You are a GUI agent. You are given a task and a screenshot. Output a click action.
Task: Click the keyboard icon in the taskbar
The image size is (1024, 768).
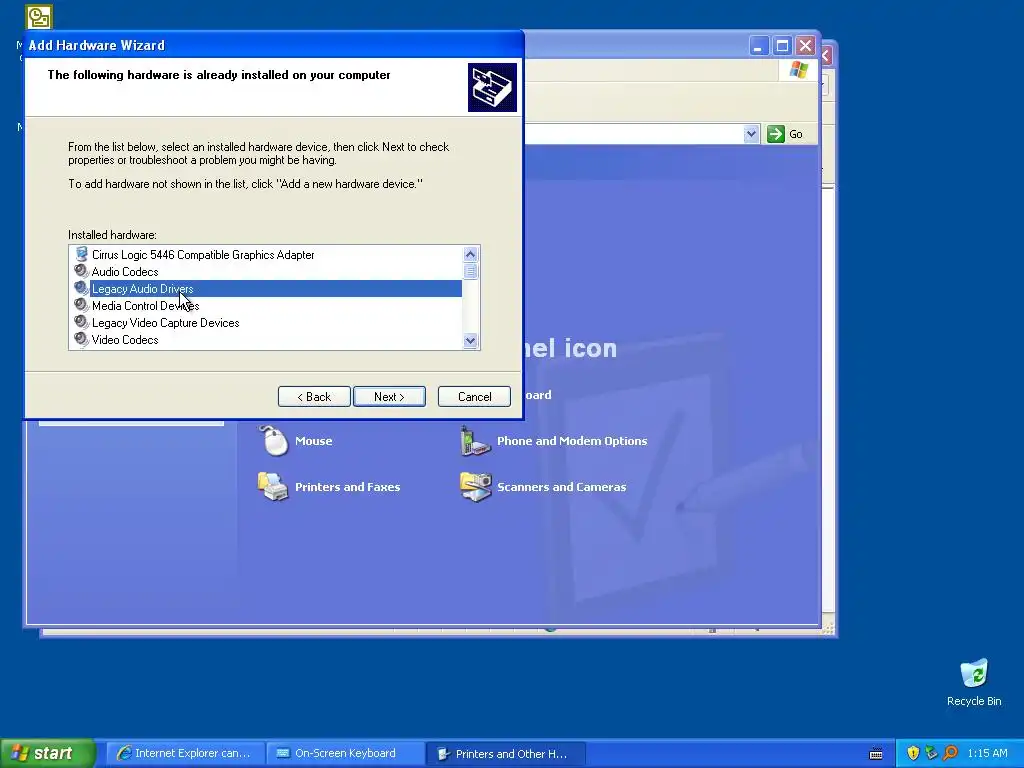click(876, 754)
